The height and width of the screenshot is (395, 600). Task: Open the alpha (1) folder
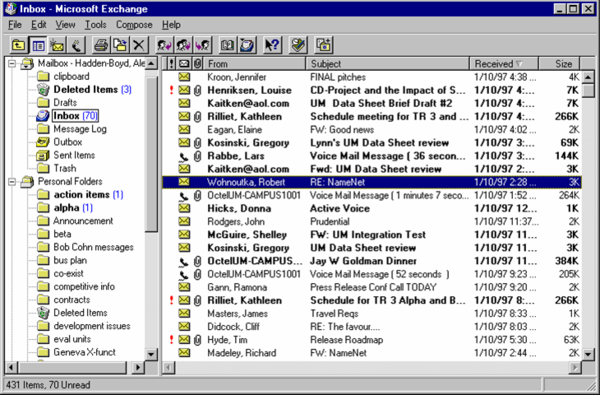tap(73, 208)
